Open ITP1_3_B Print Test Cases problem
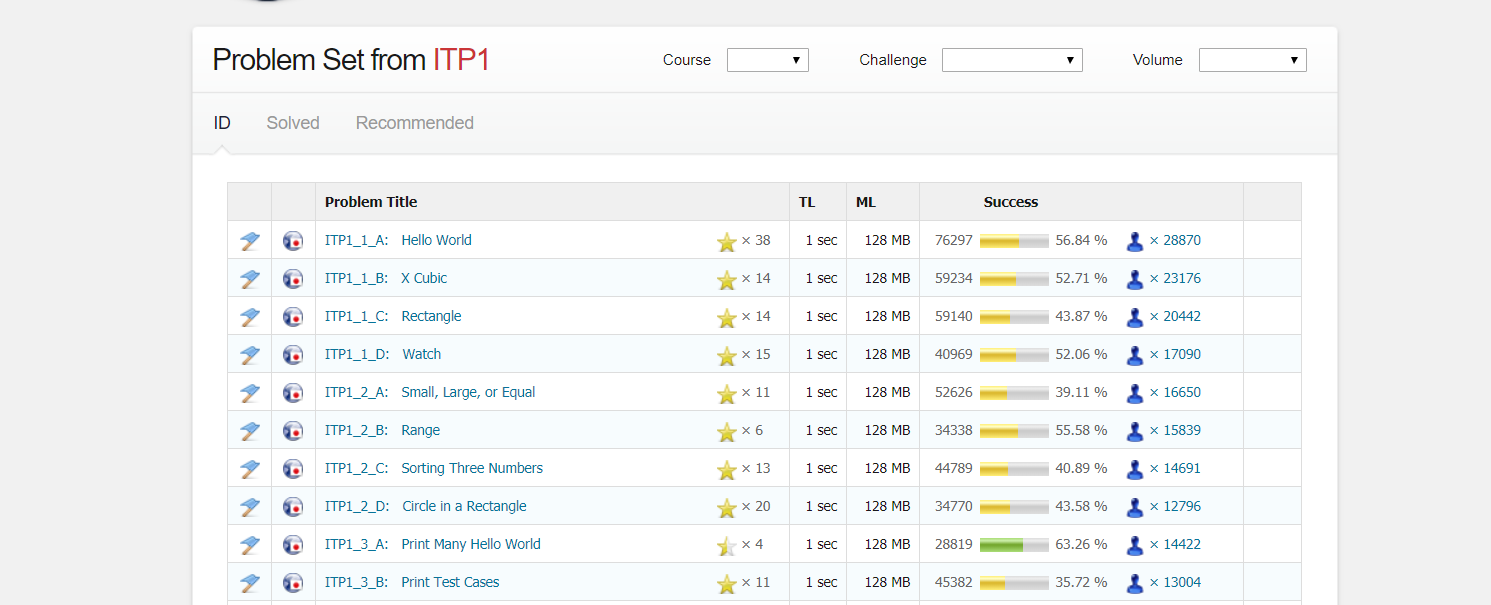The image size is (1491, 605). tap(412, 582)
